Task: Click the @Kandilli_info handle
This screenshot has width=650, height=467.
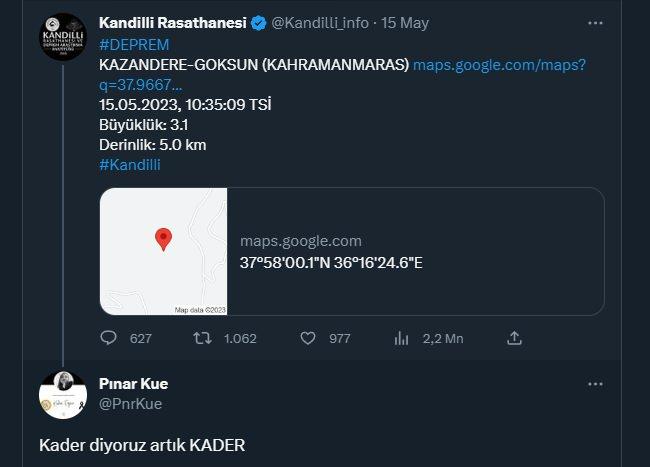Action: (x=320, y=23)
